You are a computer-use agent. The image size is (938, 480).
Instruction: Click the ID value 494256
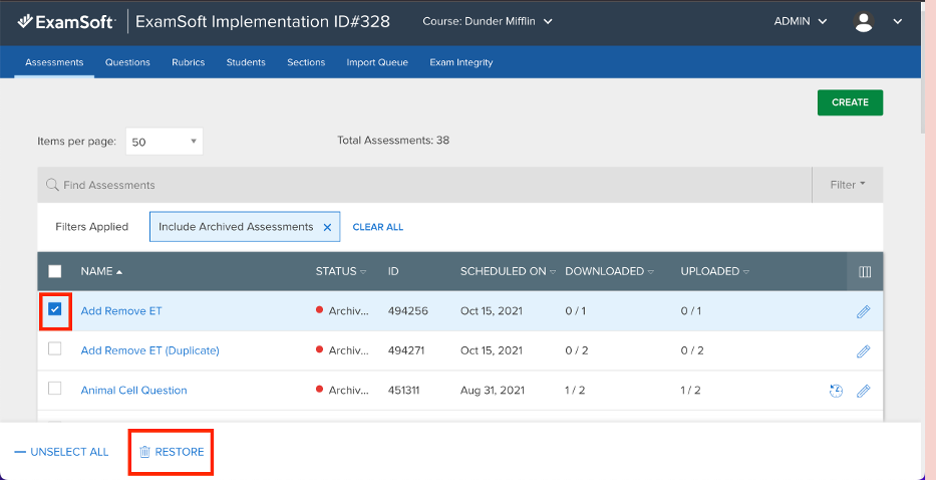click(x=407, y=311)
